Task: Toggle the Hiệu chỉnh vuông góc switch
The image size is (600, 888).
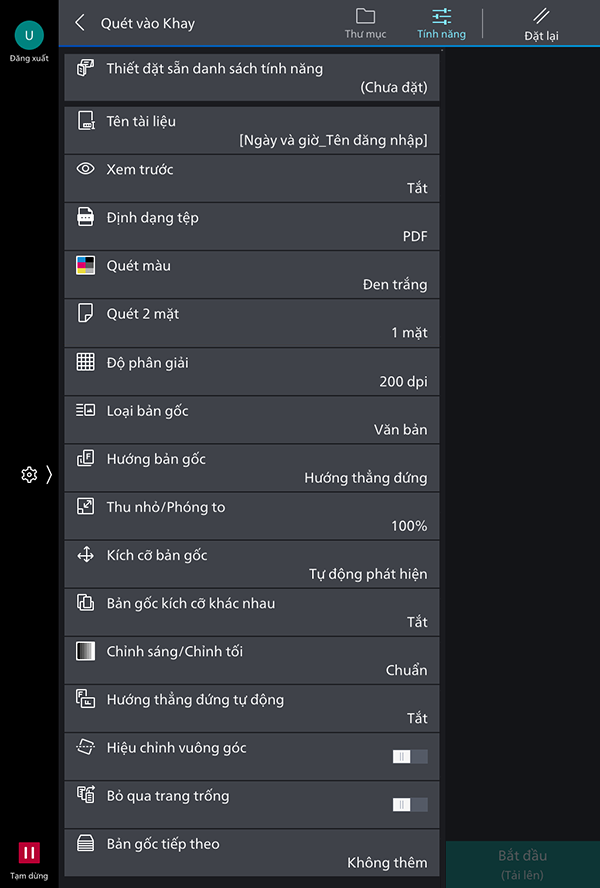Action: pos(410,757)
